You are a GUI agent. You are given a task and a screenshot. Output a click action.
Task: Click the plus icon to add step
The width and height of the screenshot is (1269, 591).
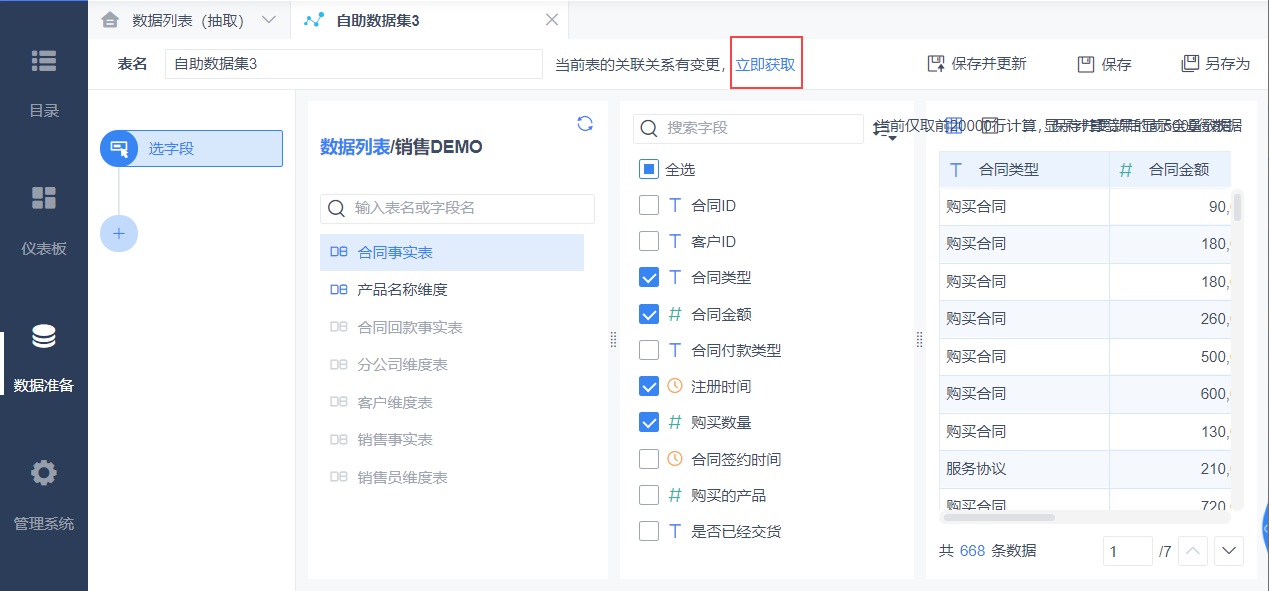pyautogui.click(x=119, y=233)
